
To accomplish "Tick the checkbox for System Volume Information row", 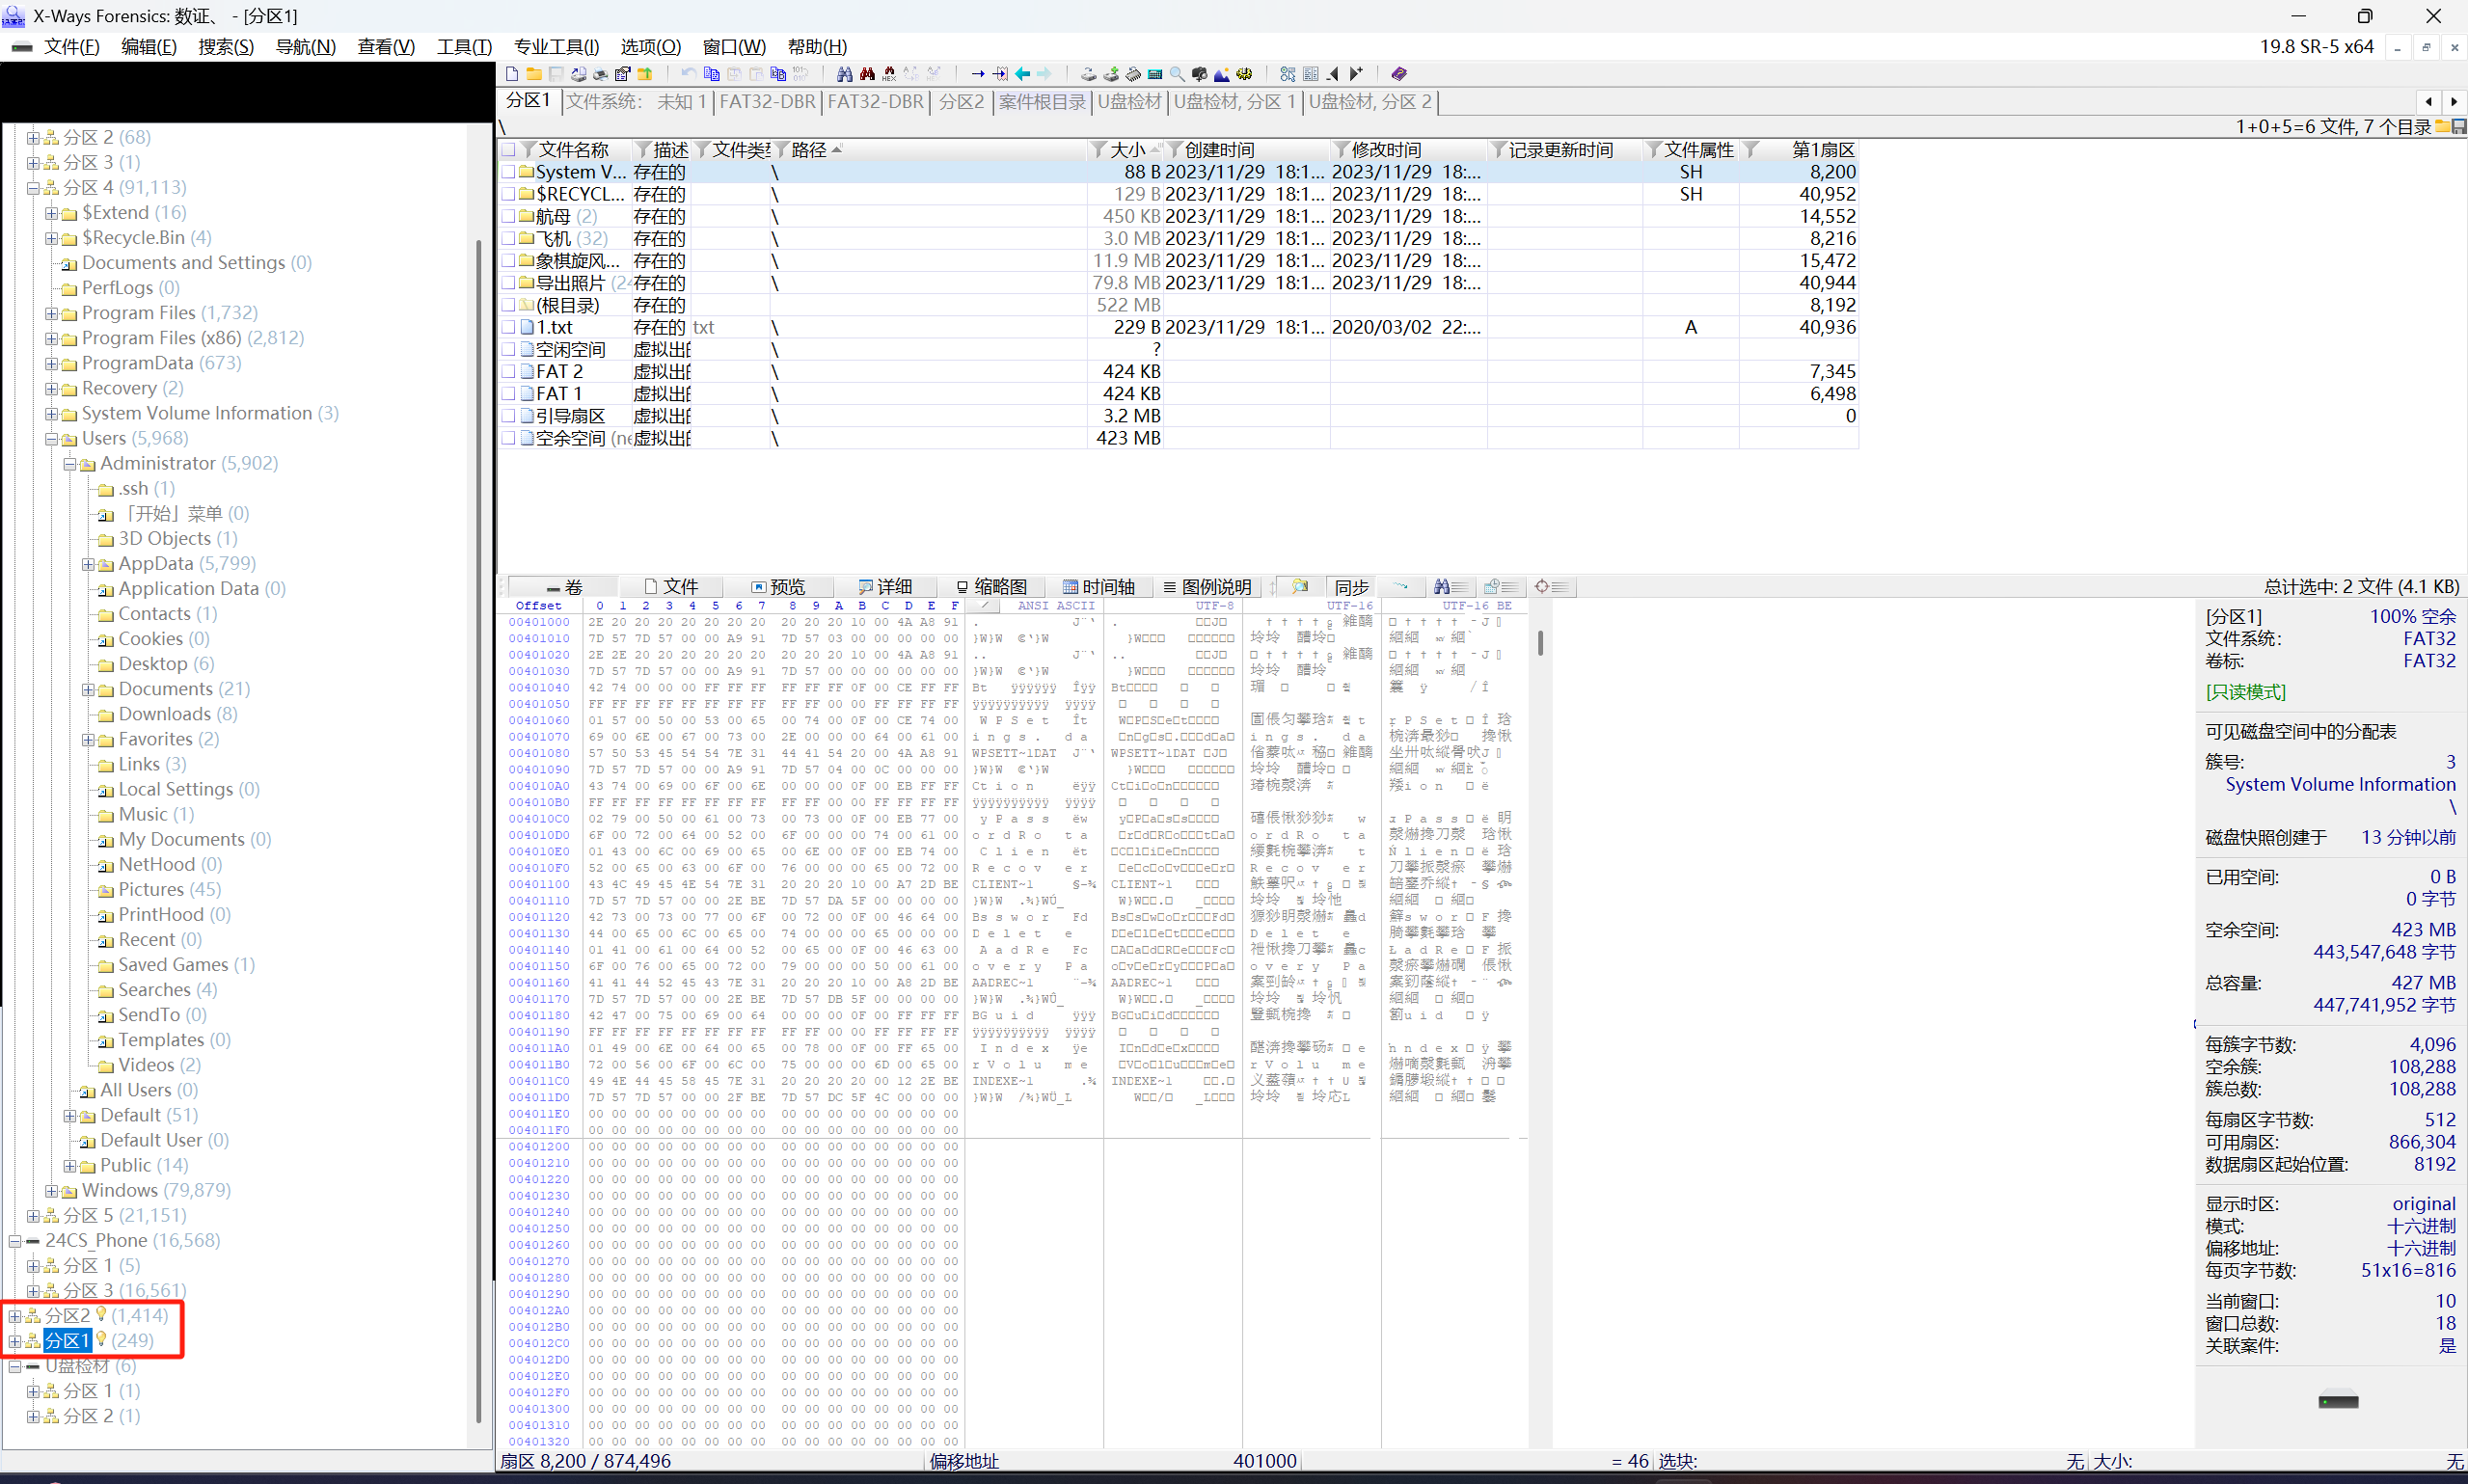I will pos(509,172).
